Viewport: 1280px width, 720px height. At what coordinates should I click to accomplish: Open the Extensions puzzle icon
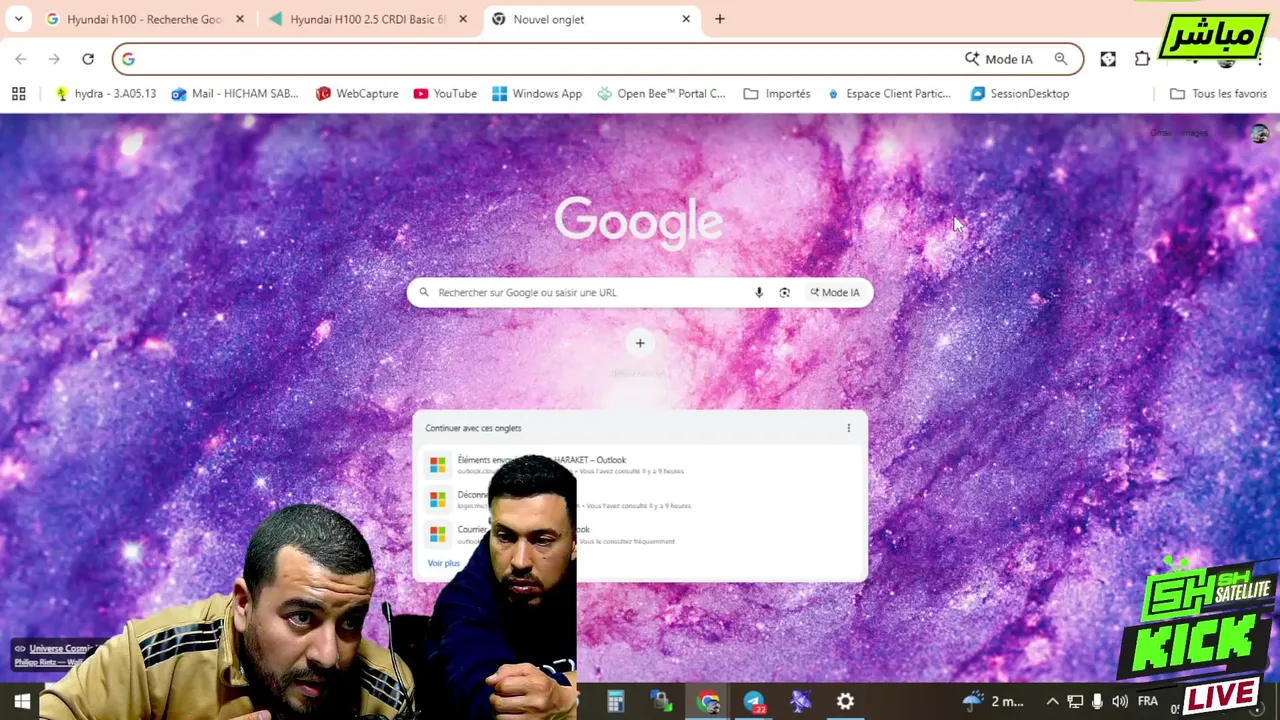tap(1142, 59)
